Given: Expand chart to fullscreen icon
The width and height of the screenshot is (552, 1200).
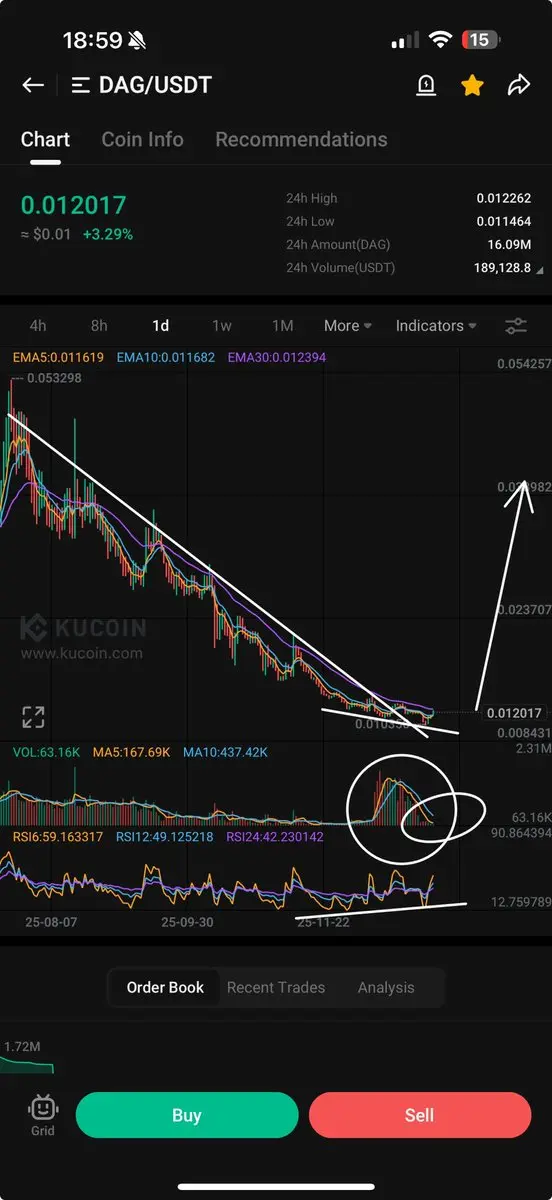Looking at the screenshot, I should [33, 716].
